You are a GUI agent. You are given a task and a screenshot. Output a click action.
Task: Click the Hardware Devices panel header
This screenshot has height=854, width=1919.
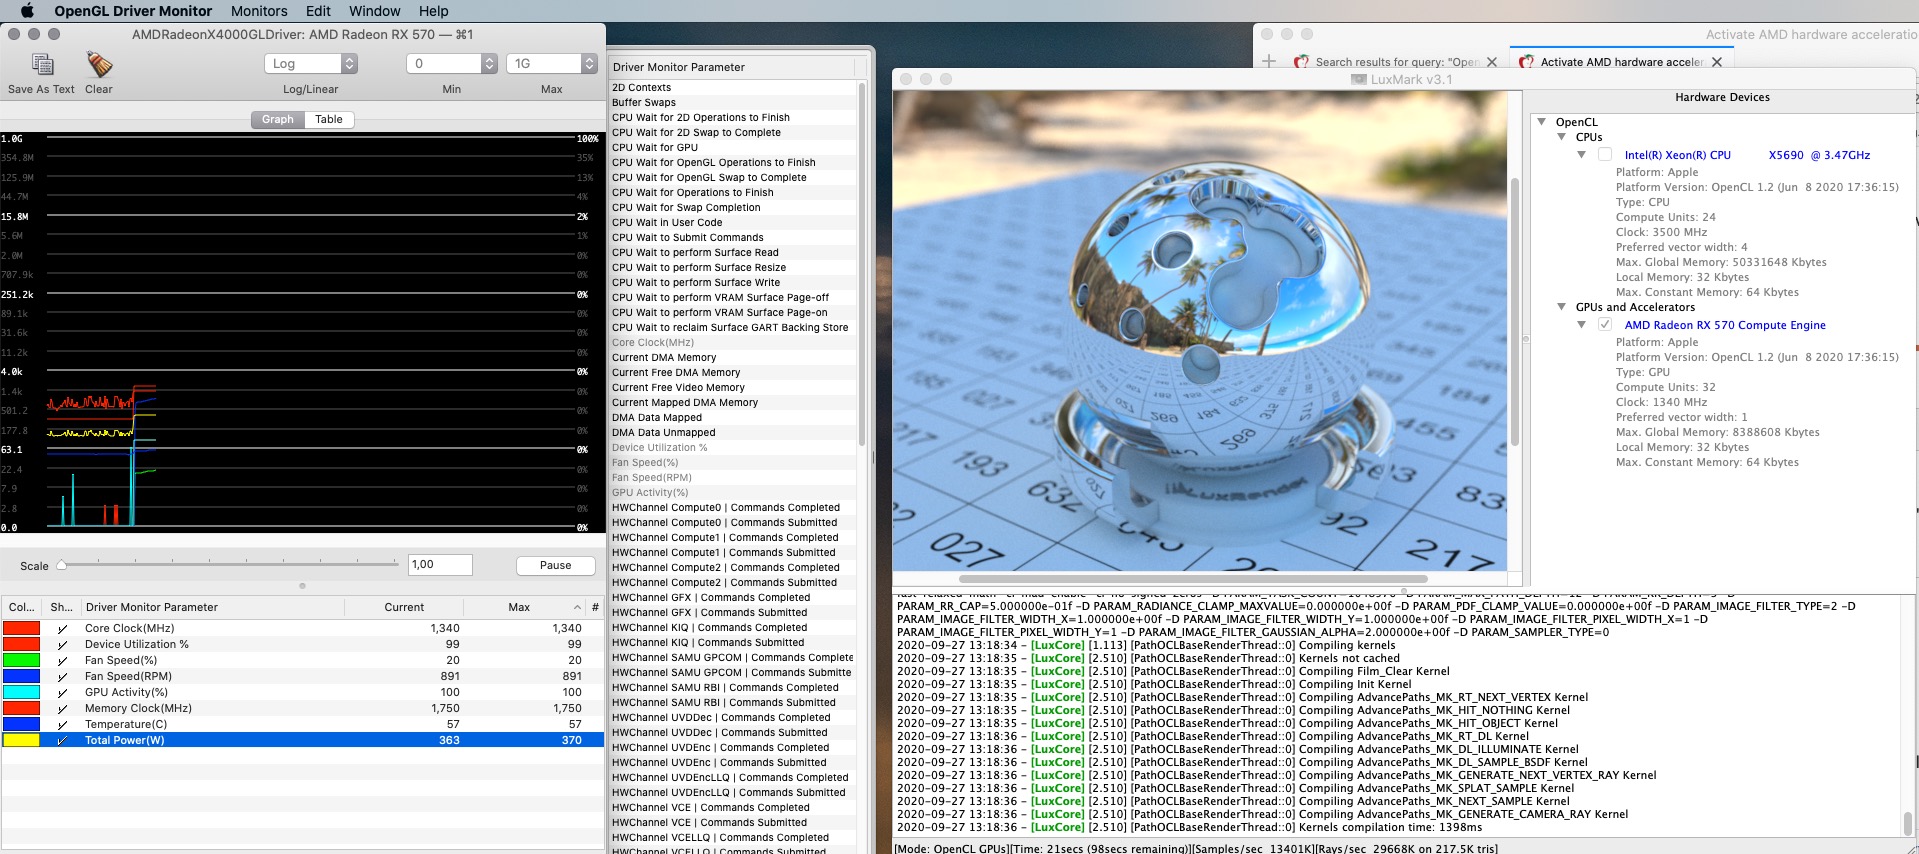point(1722,97)
